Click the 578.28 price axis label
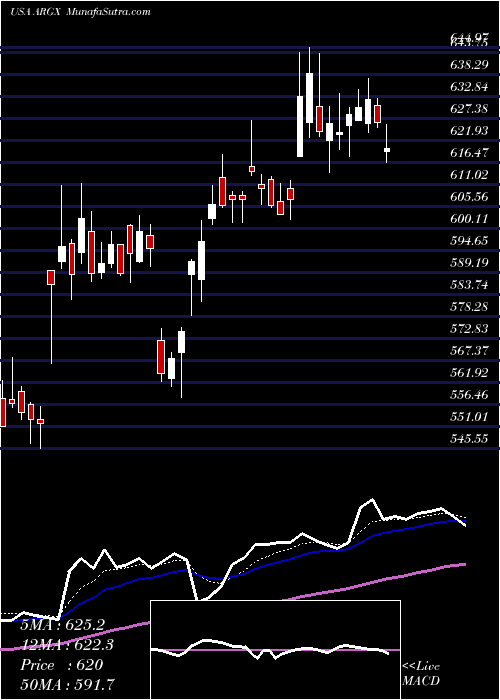 [468, 307]
